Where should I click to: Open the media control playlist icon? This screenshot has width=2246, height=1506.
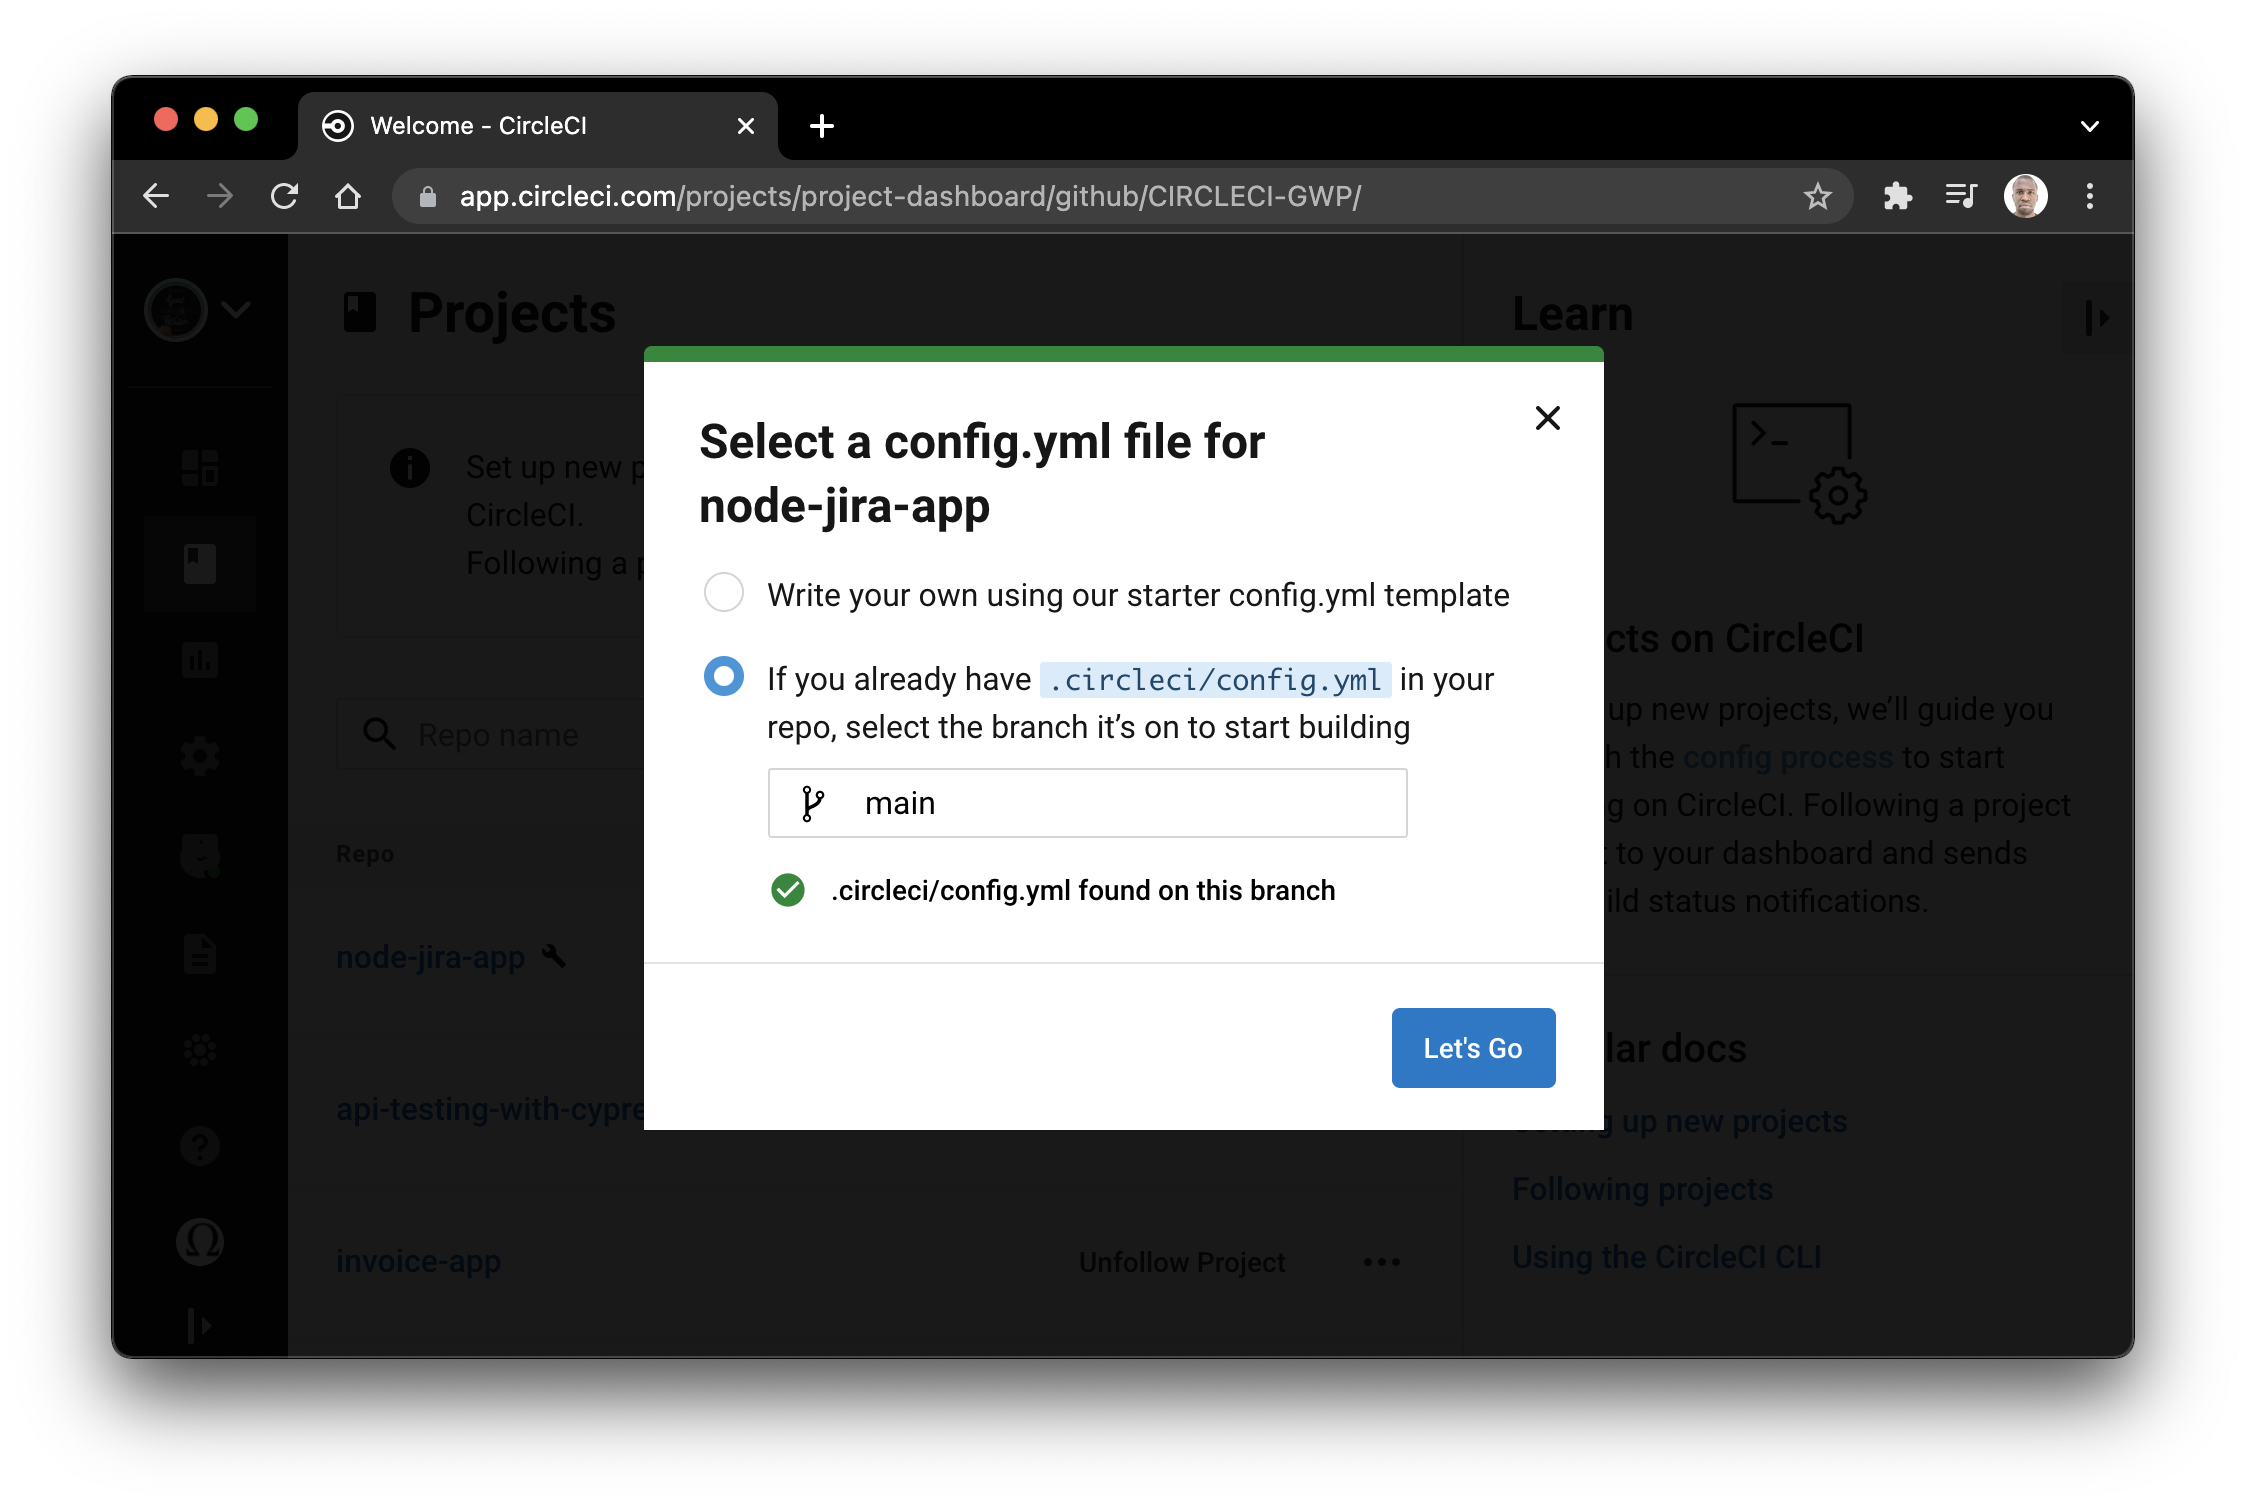(1961, 196)
